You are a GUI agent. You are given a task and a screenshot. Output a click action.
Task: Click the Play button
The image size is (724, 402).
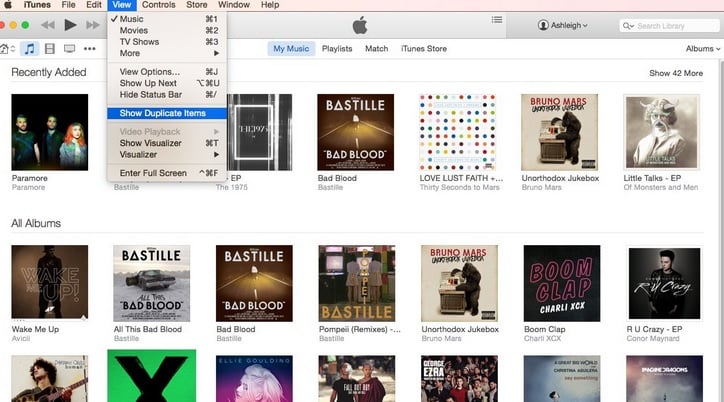coord(70,25)
